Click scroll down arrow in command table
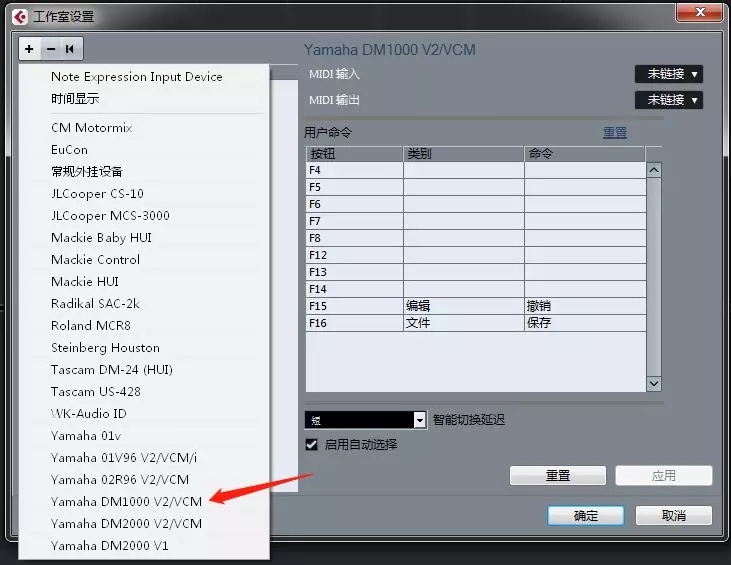Viewport: 731px width, 565px height. click(654, 383)
